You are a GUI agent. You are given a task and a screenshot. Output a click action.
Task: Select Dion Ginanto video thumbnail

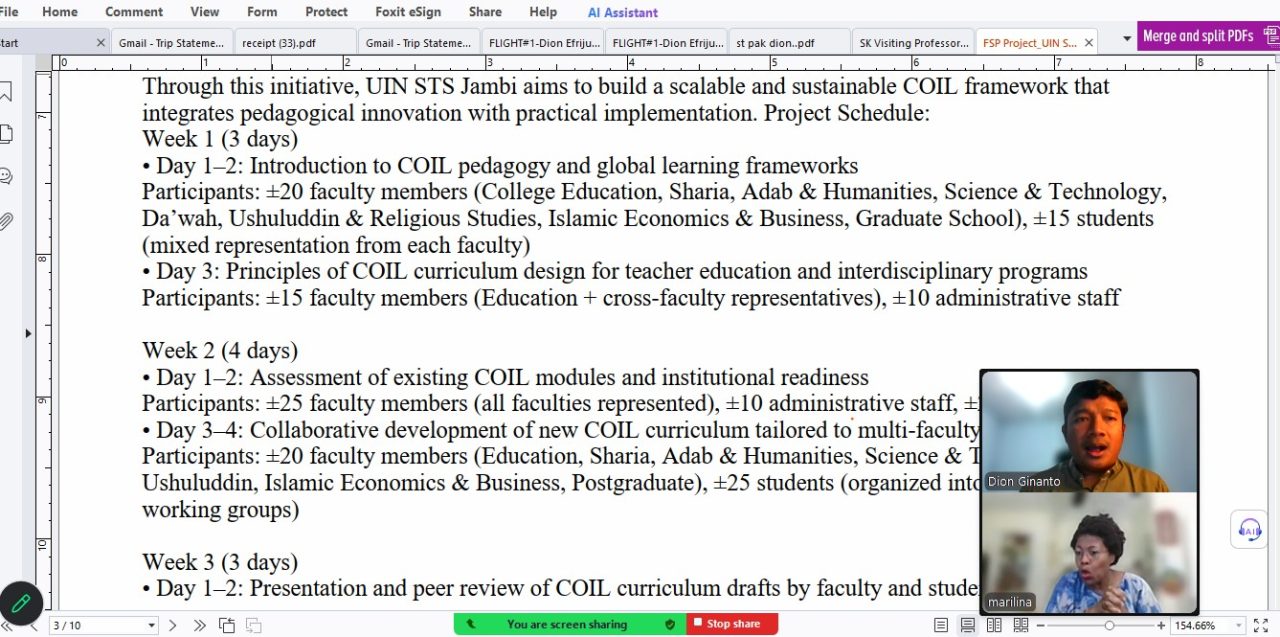[1089, 432]
